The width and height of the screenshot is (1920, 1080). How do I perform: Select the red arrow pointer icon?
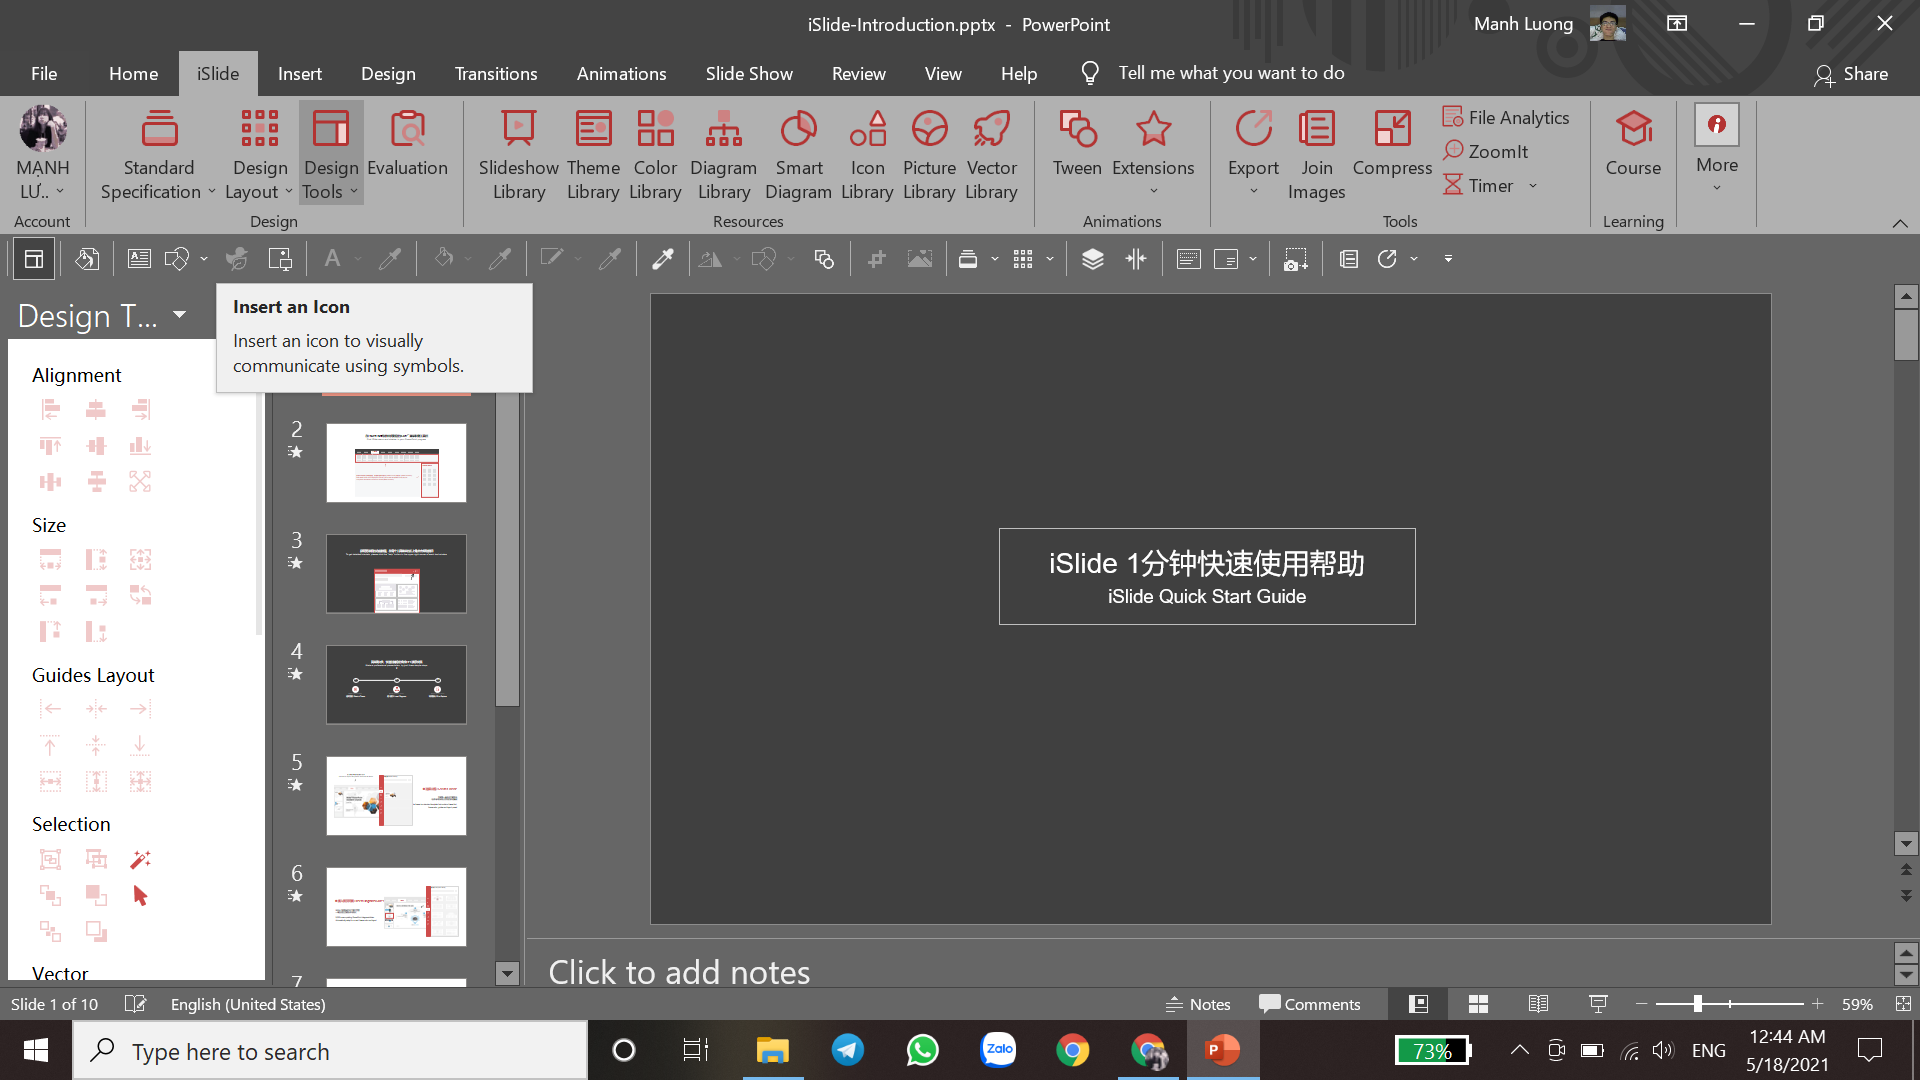tap(140, 895)
